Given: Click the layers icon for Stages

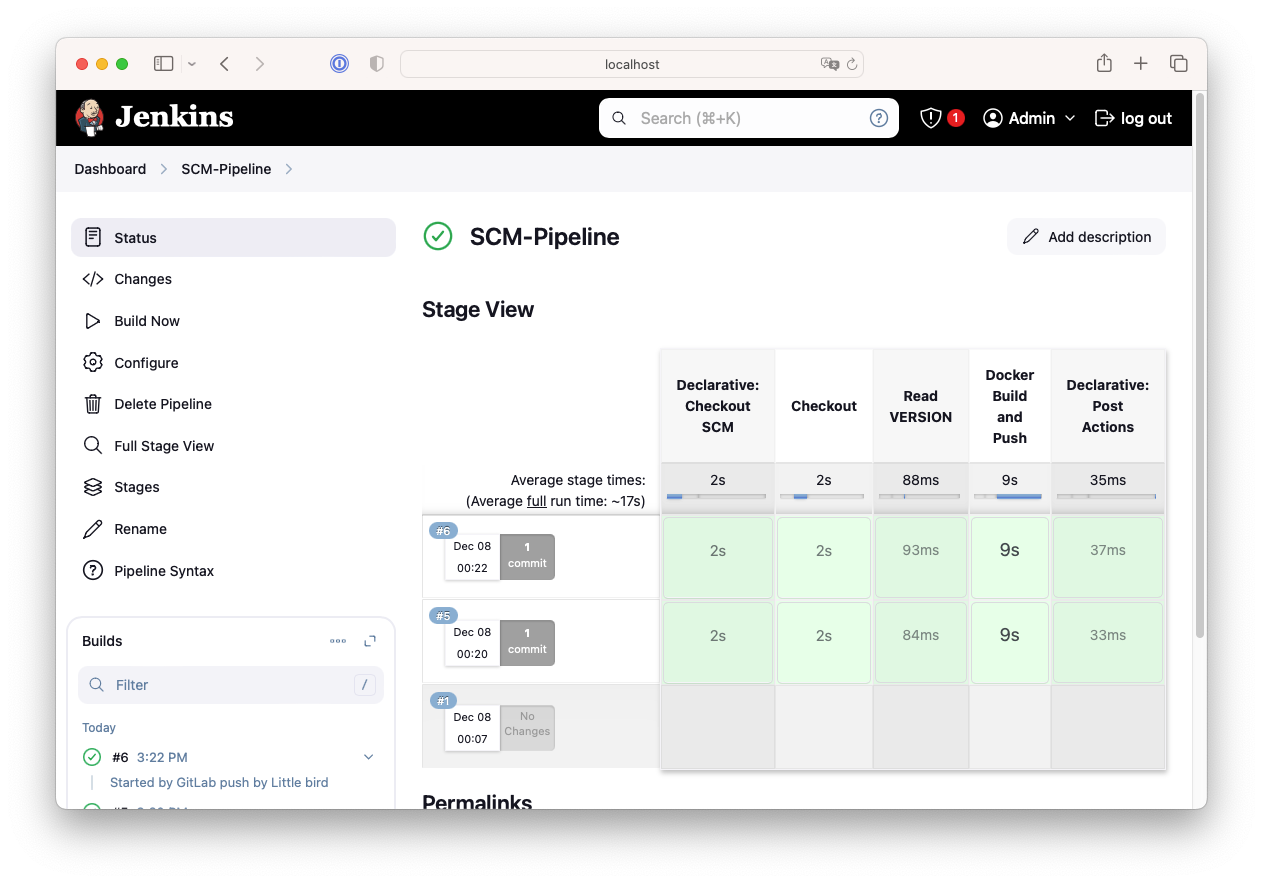Looking at the screenshot, I should click(x=93, y=487).
